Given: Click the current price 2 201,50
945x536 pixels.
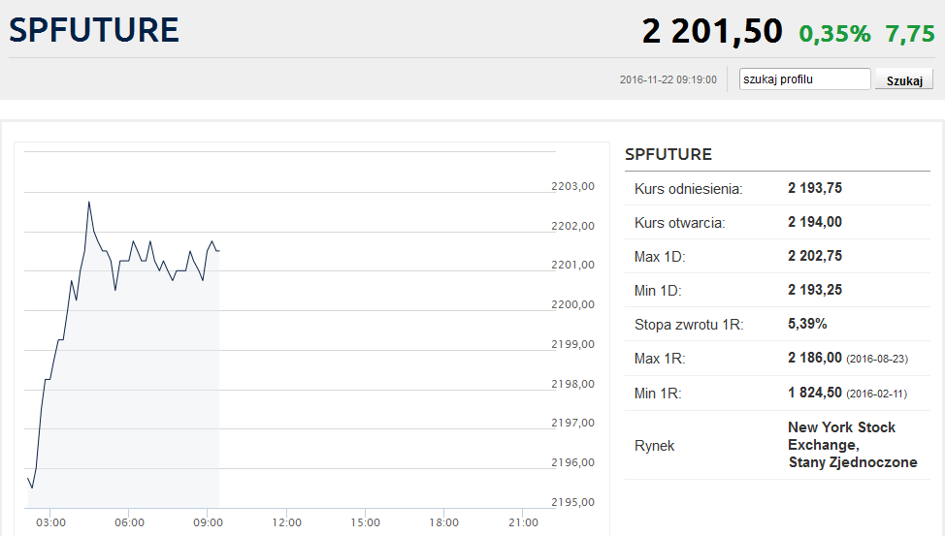Looking at the screenshot, I should (712, 31).
